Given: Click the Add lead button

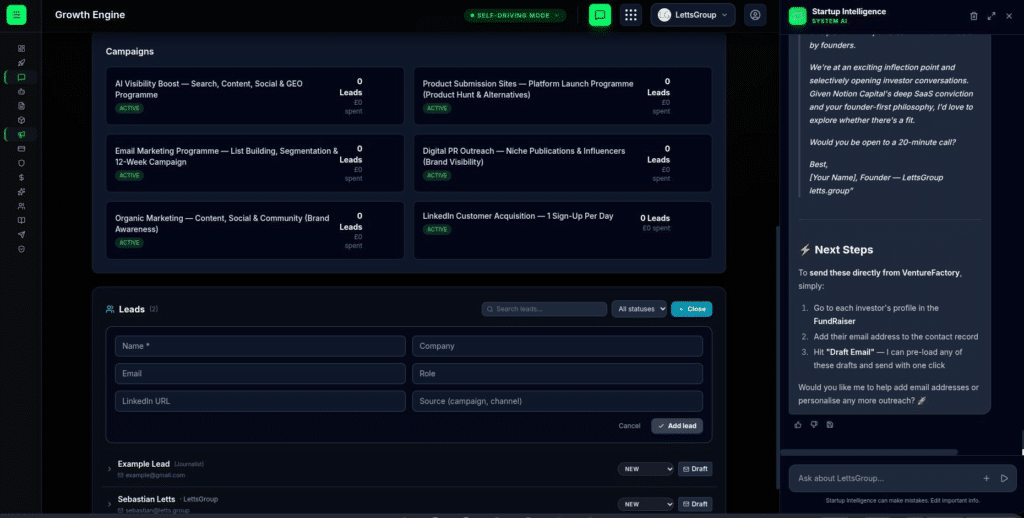Looking at the screenshot, I should (x=677, y=426).
